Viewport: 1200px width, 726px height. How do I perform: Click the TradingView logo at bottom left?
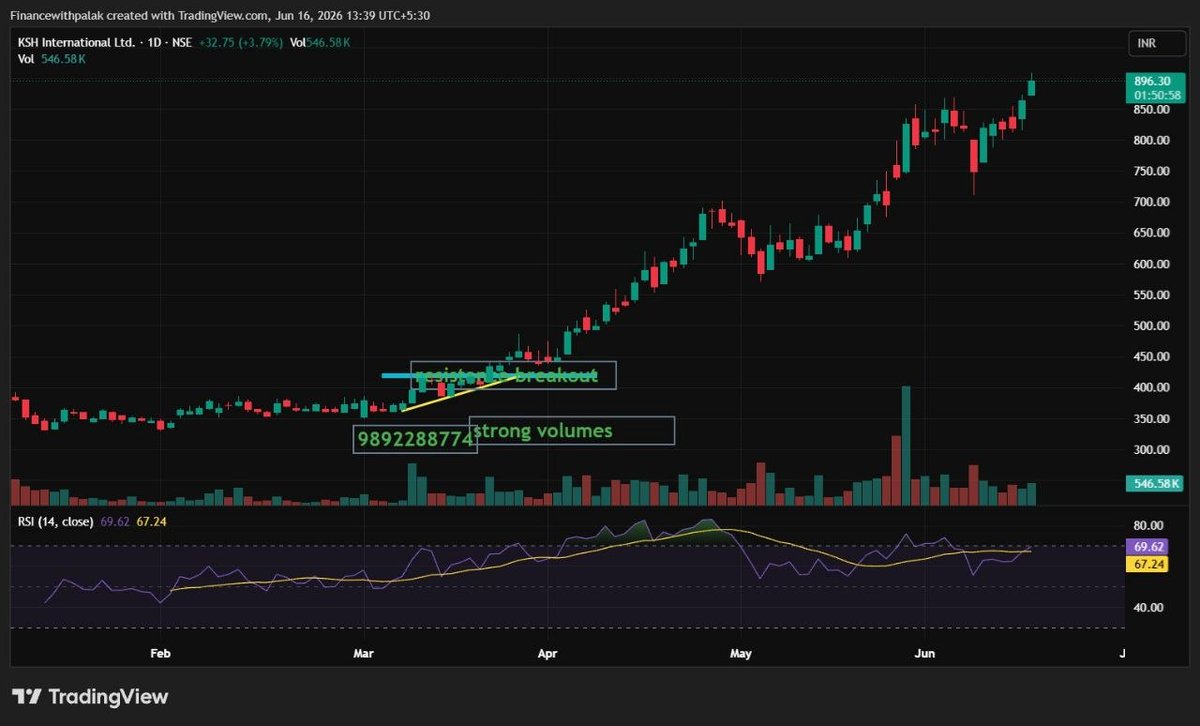[x=90, y=697]
